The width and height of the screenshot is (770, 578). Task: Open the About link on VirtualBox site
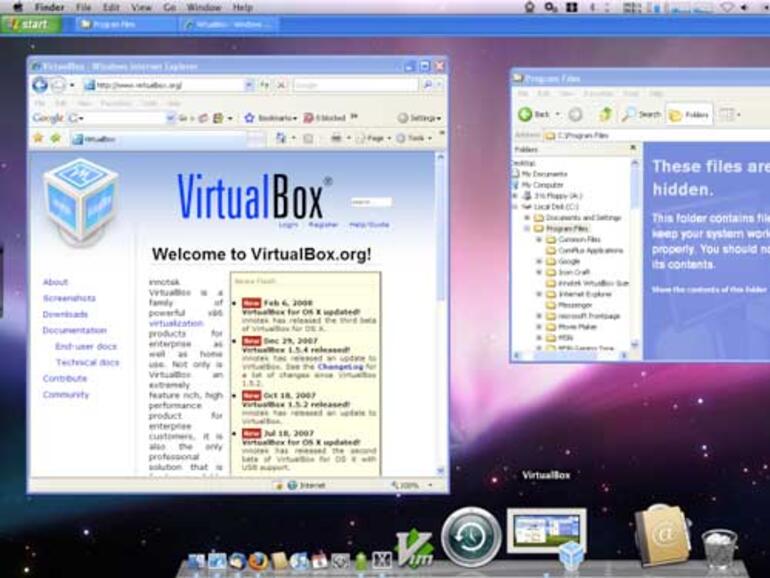[55, 282]
